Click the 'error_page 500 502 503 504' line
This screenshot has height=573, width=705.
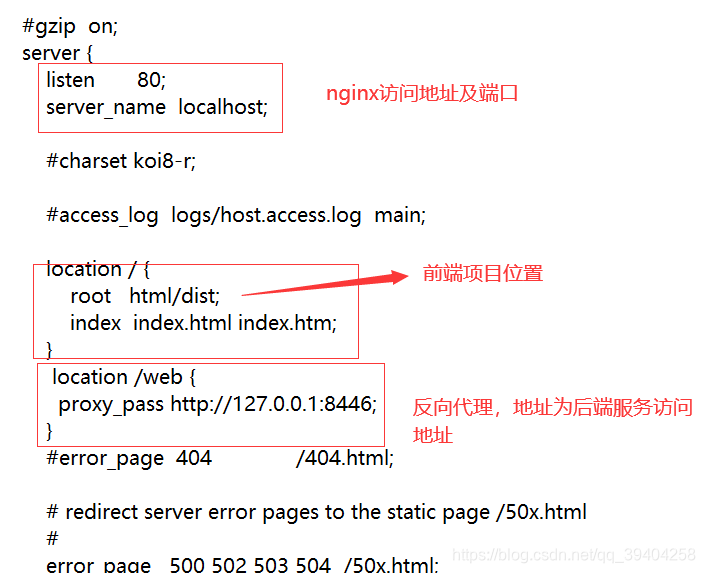(x=242, y=565)
